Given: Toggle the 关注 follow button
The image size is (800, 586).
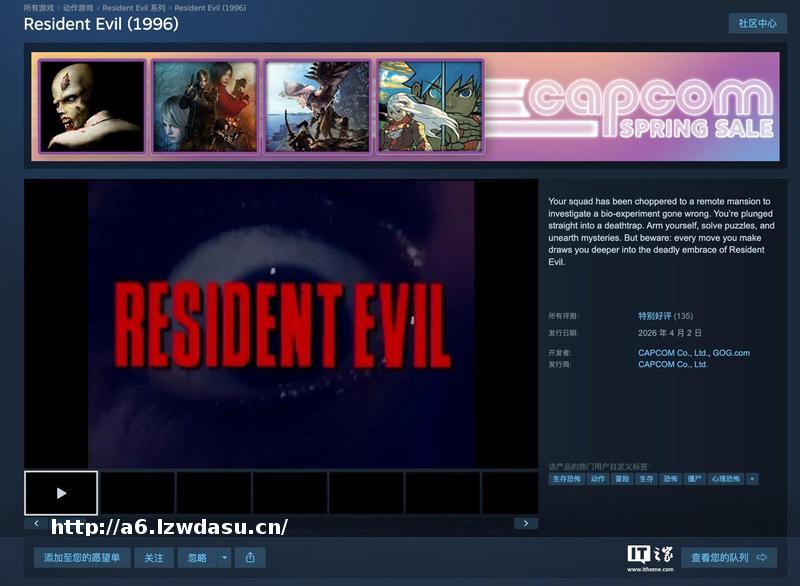Looking at the screenshot, I should tap(153, 557).
